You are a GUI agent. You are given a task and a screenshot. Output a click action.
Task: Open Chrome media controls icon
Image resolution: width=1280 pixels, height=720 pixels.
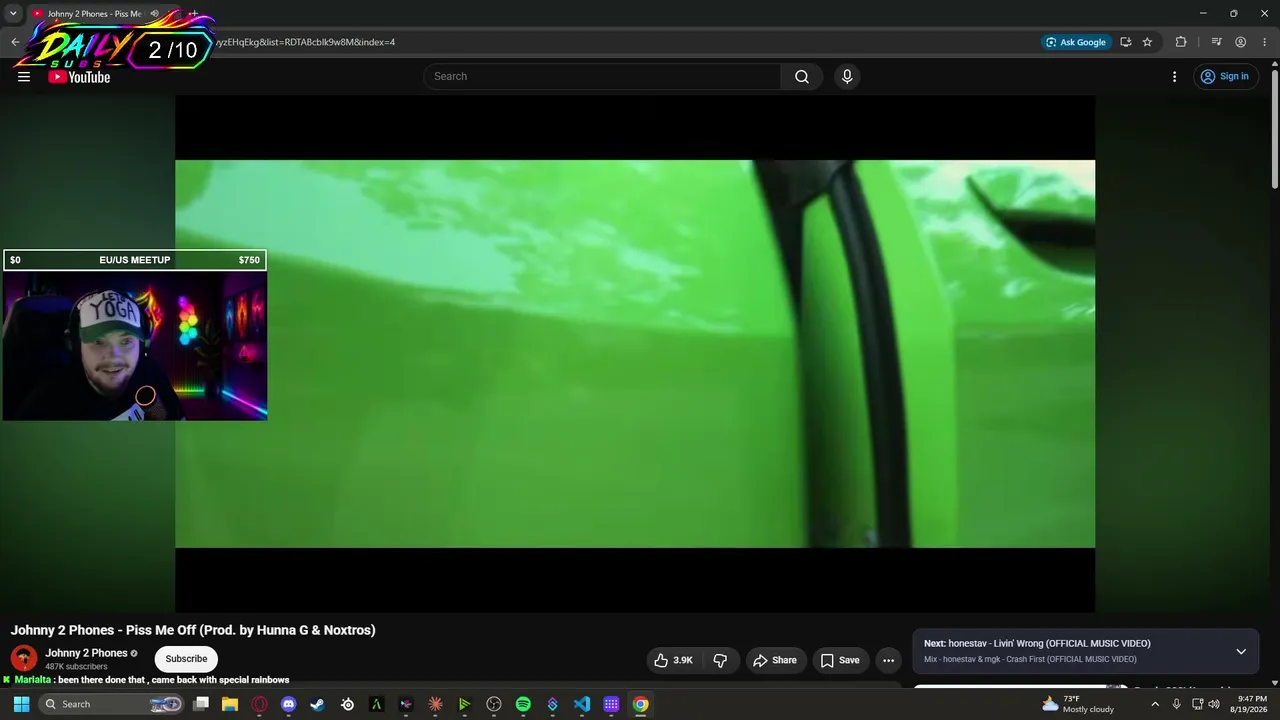[x=1216, y=42]
